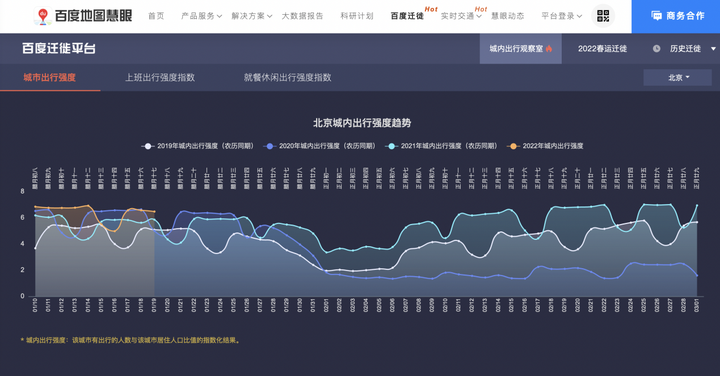Image resolution: width=720 pixels, height=376 pixels.
Task: Open 2022春运迁徙 section
Action: coord(602,49)
